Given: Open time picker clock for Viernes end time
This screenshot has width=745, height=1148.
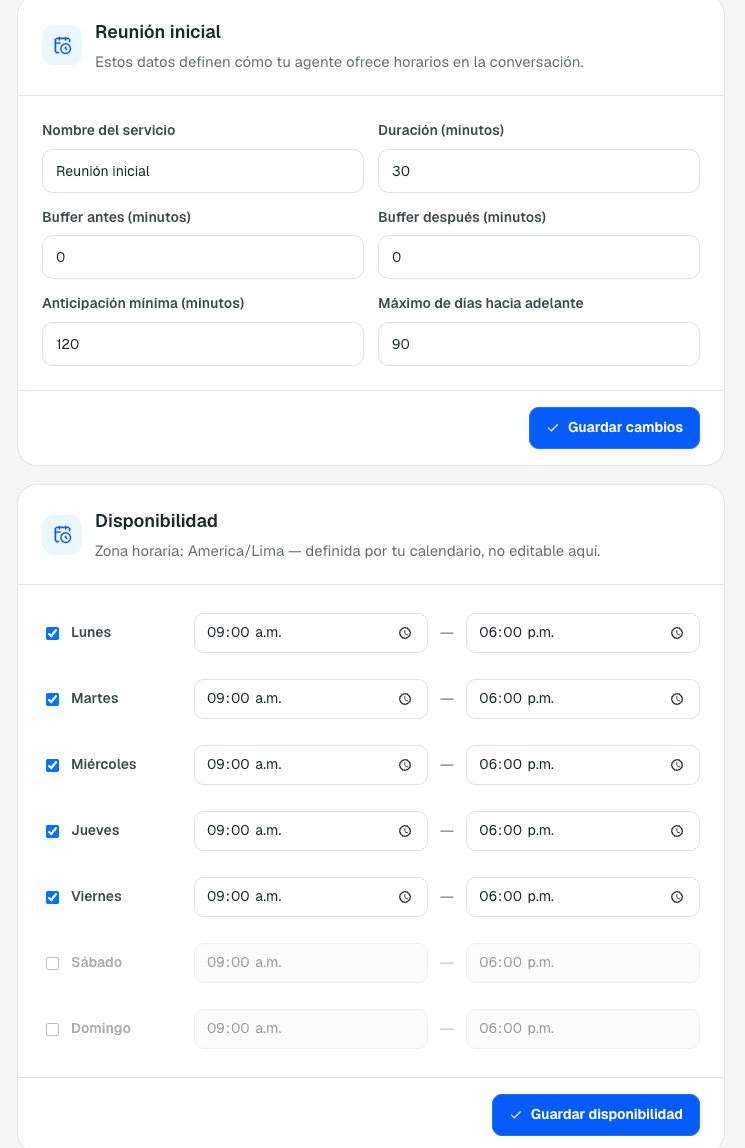Looking at the screenshot, I should coord(677,897).
